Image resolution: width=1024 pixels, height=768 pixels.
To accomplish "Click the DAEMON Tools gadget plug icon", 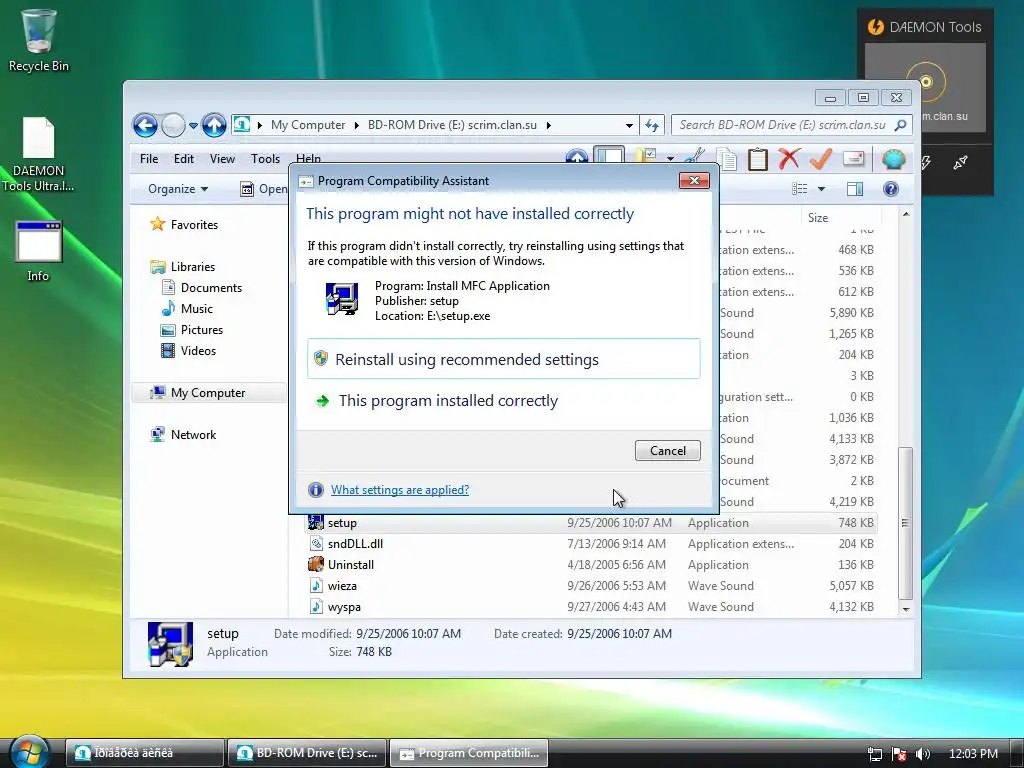I will (960, 163).
